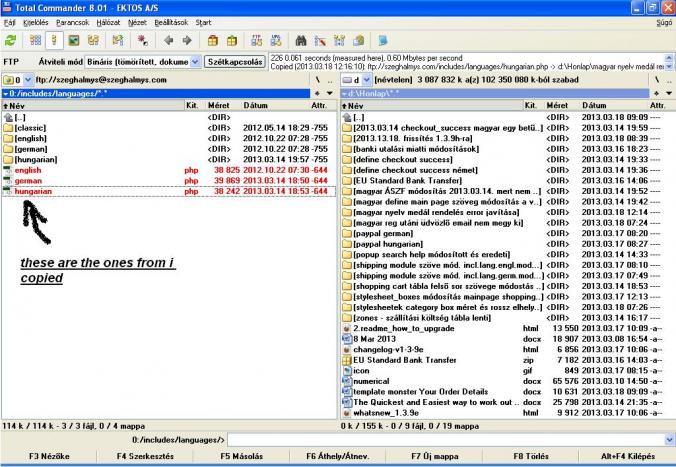Image resolution: width=676 pixels, height=467 pixels.
Task: Click the red star toolbar icon
Action: click(142, 41)
